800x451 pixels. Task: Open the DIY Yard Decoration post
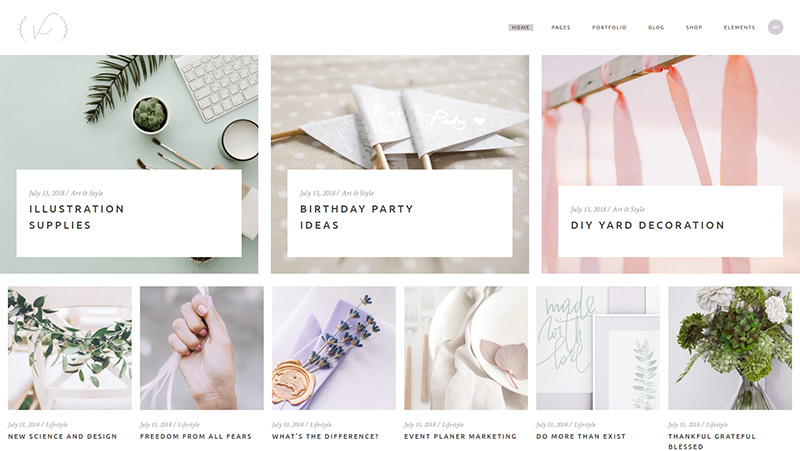click(x=647, y=225)
